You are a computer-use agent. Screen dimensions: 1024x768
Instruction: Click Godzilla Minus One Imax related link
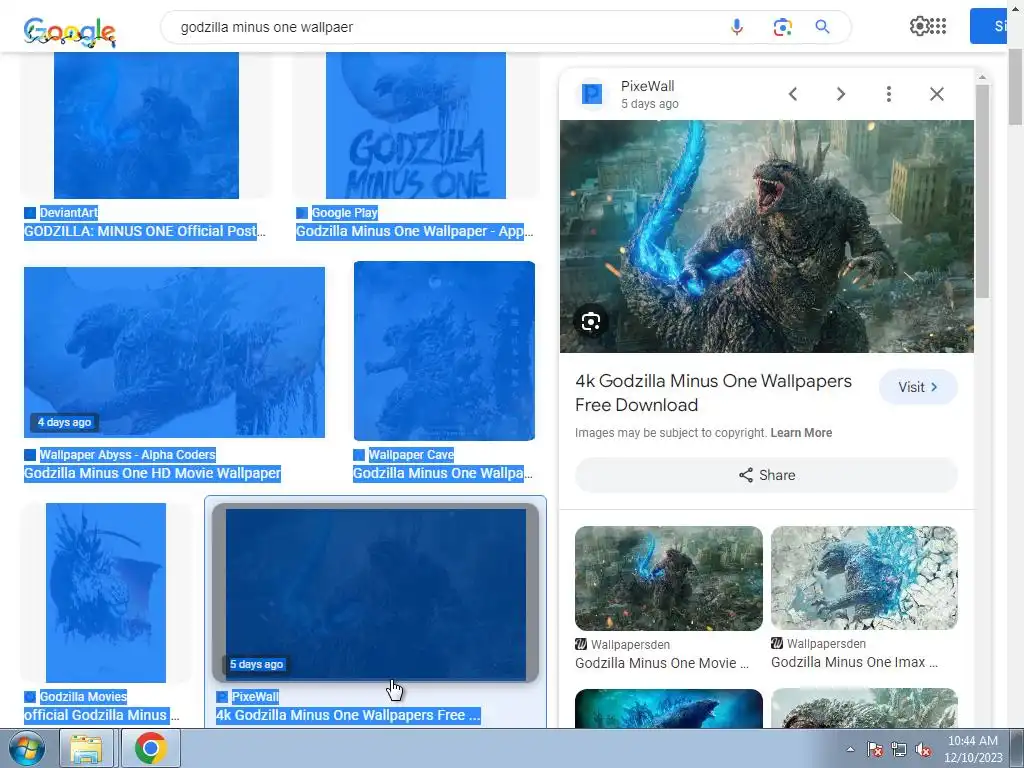pos(854,662)
